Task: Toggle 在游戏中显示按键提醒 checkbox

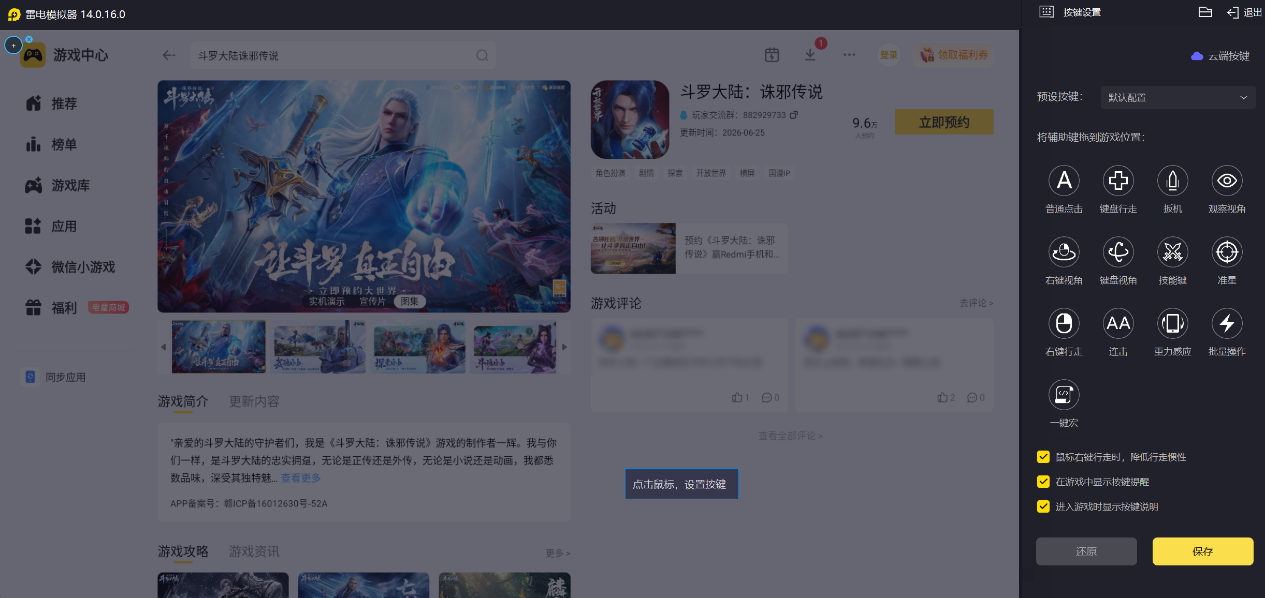Action: [x=1043, y=482]
